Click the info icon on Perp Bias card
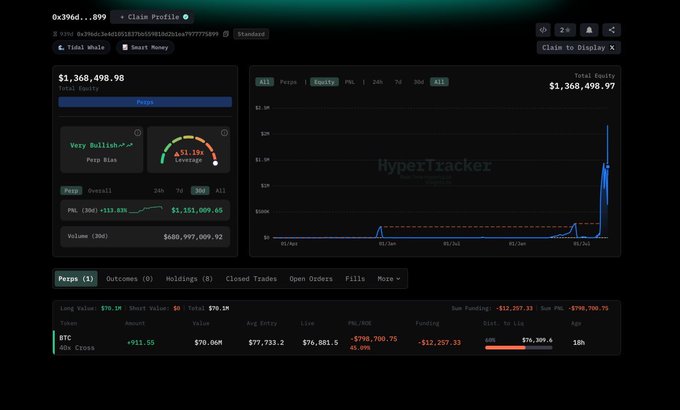The image size is (680, 410). click(137, 133)
